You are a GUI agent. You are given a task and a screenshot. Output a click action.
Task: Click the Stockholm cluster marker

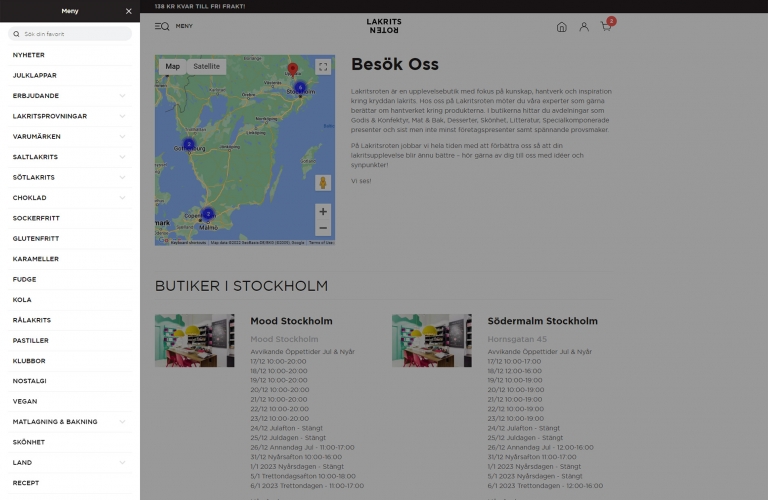[x=300, y=88]
